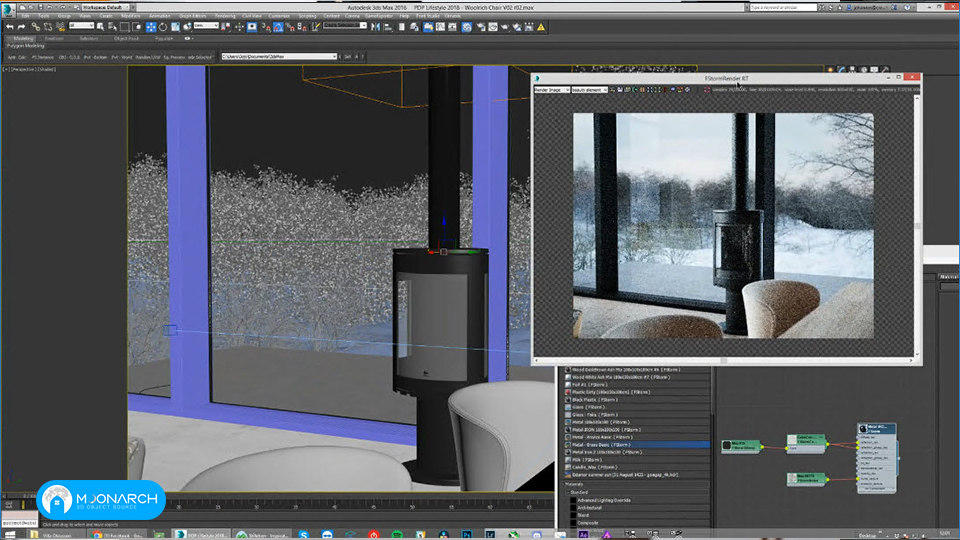Toggle the Percent Snap button
The width and height of the screenshot is (960, 540).
click(290, 27)
